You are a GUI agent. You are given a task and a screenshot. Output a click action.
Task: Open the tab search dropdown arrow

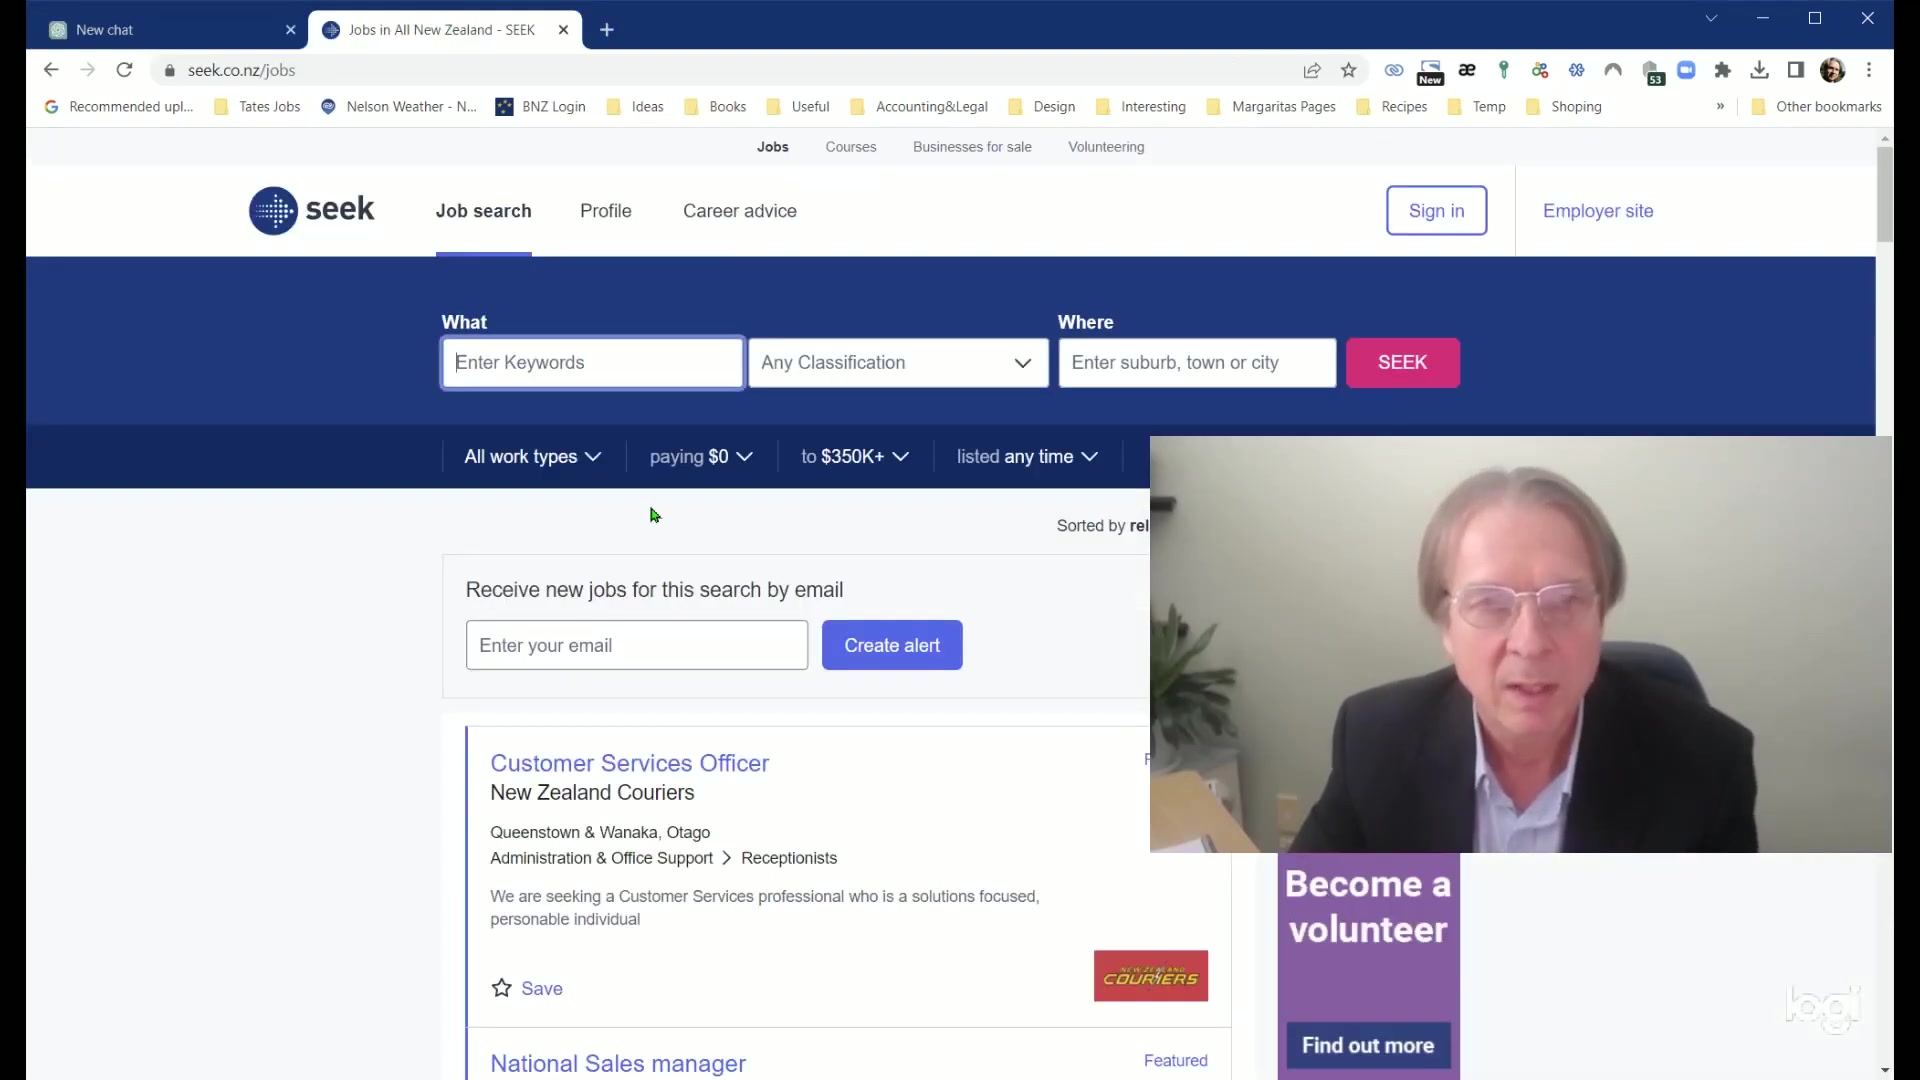coord(1711,18)
